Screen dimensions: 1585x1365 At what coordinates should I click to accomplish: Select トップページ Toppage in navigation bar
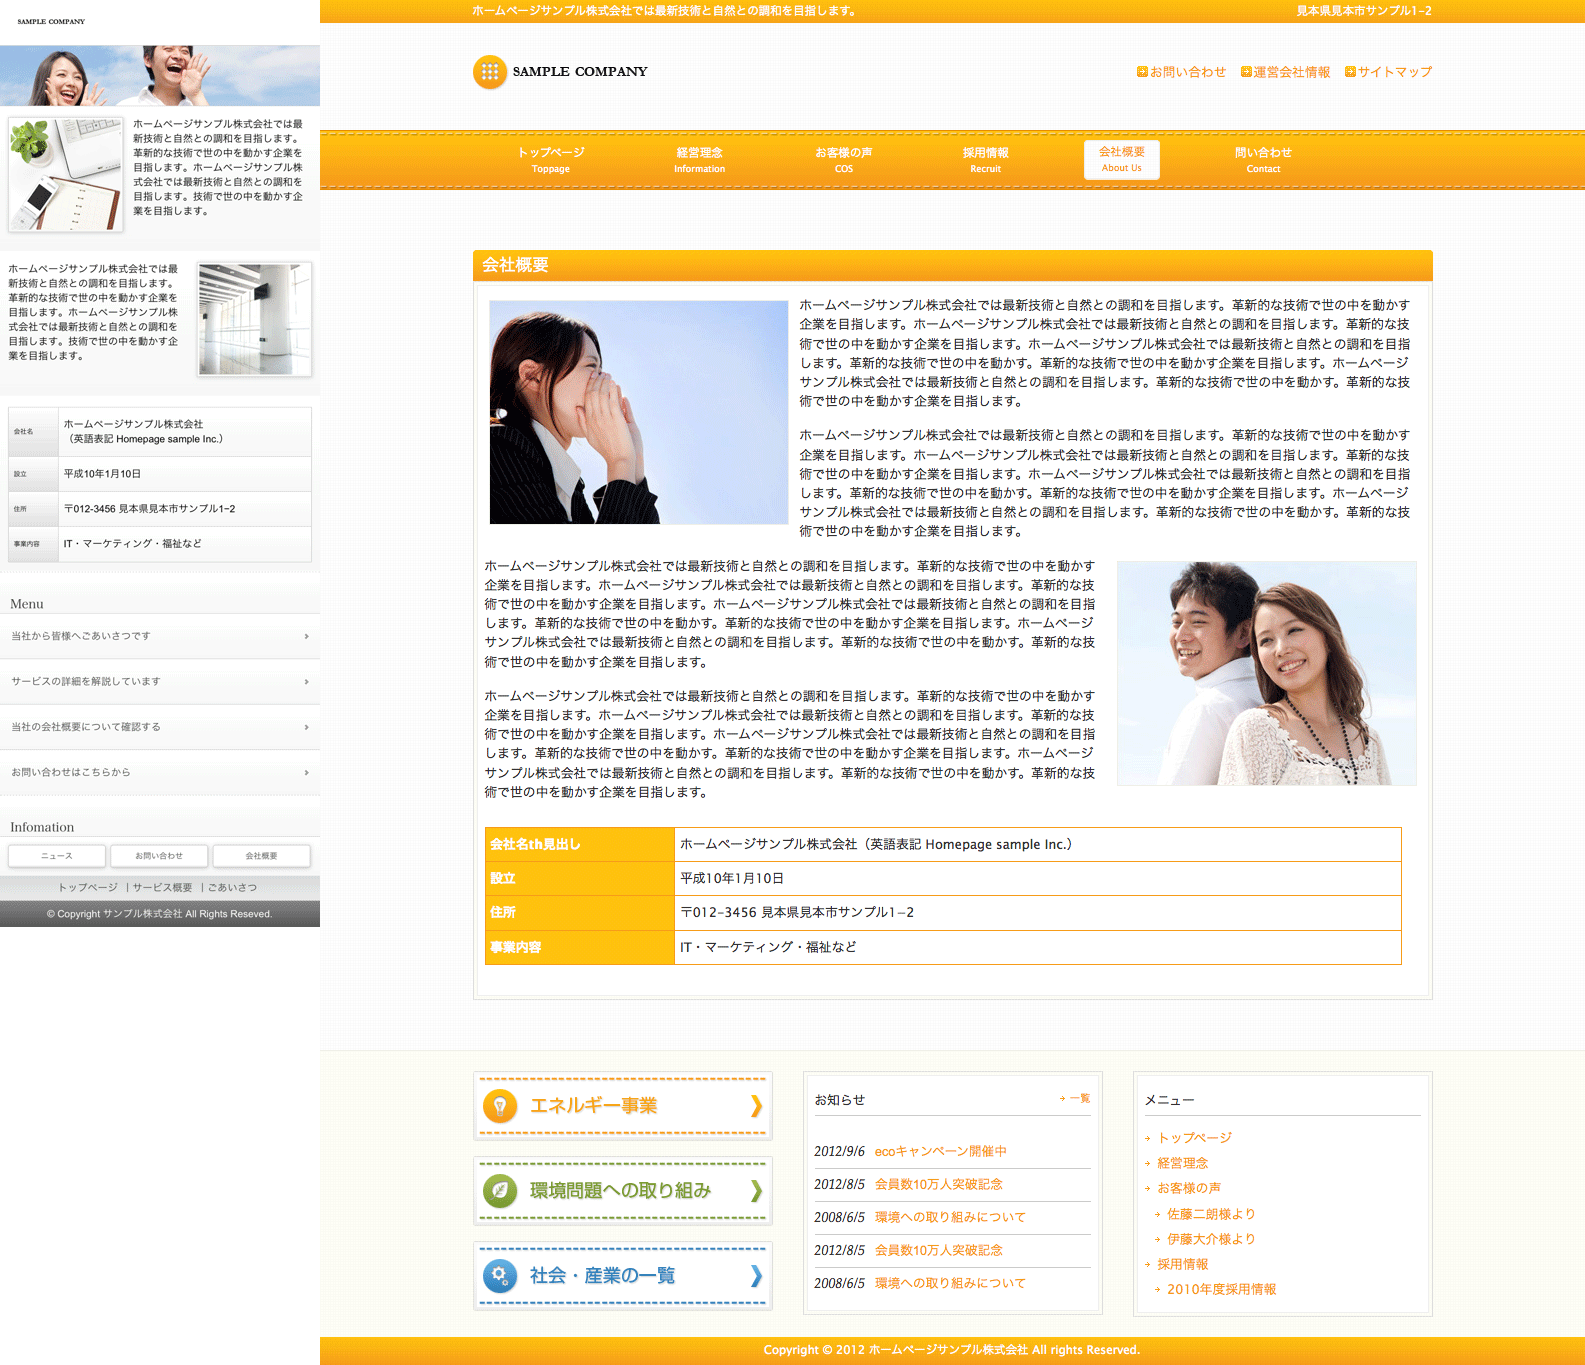(551, 159)
